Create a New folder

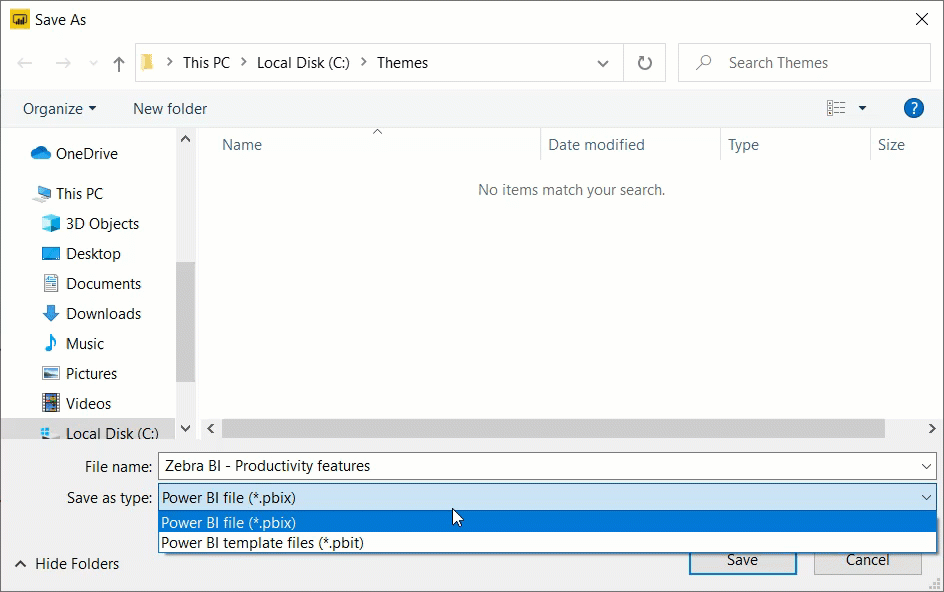tap(170, 108)
